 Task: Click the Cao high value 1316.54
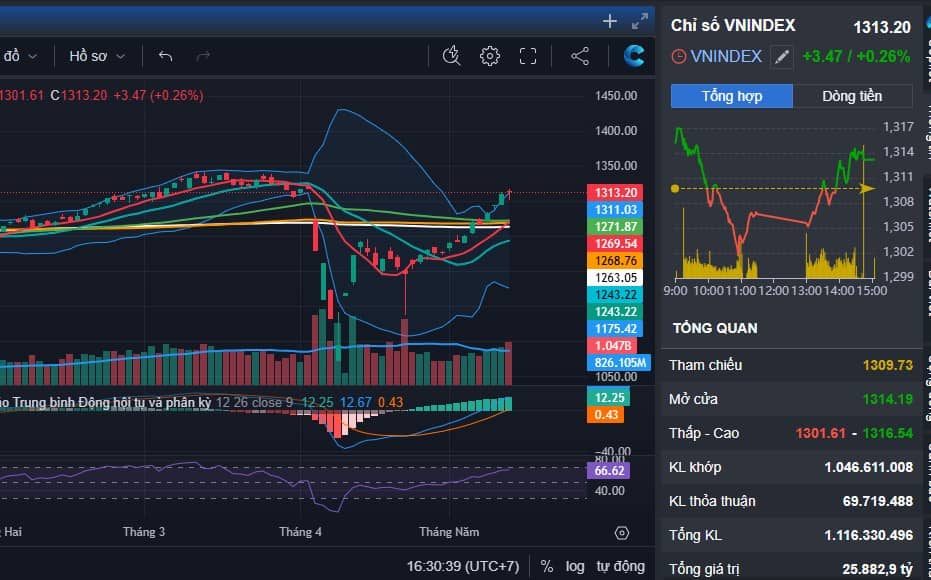887,433
